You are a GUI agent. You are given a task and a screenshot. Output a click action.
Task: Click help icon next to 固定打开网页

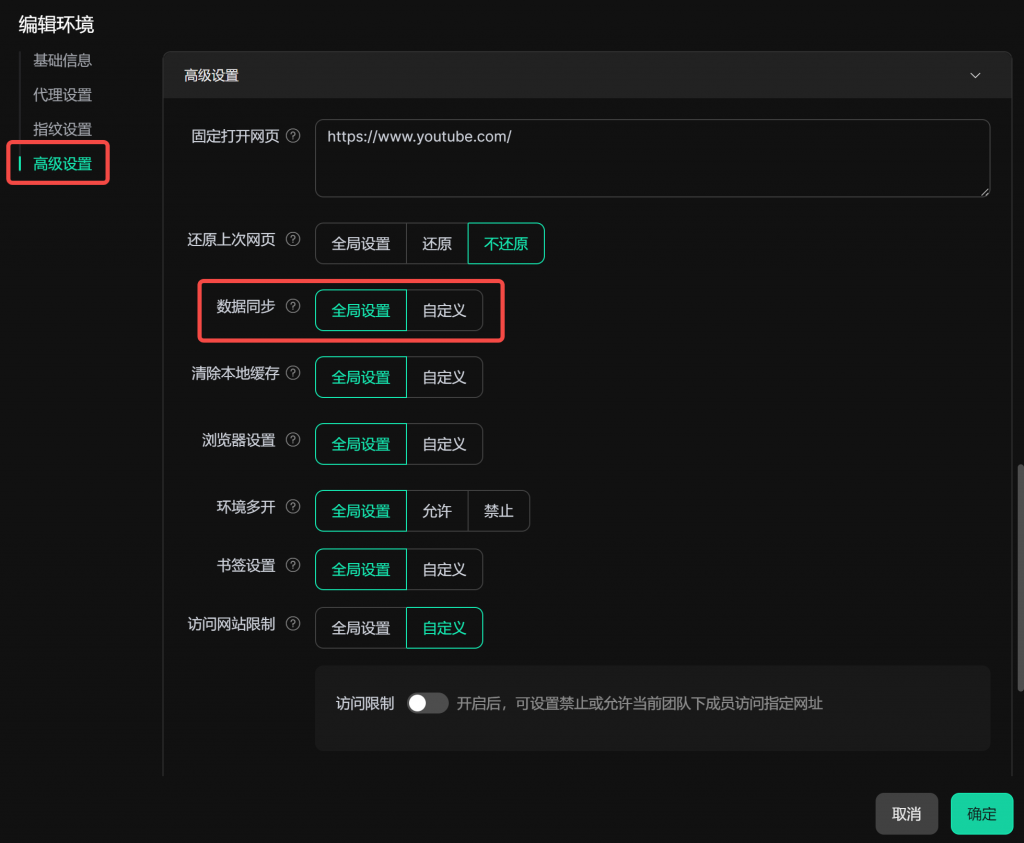[x=293, y=136]
